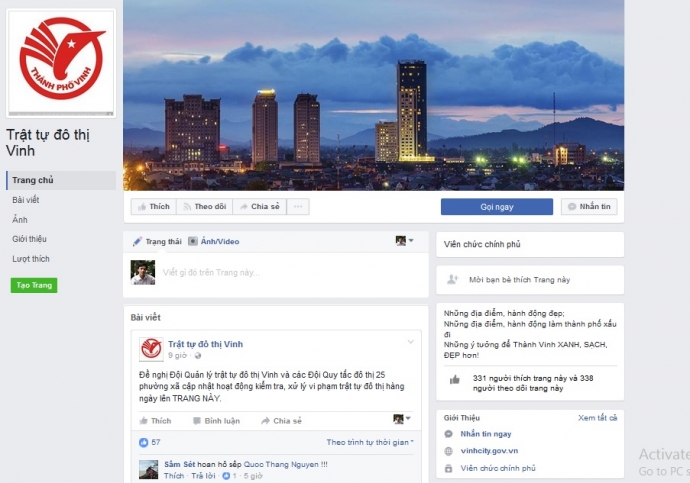Open the post options chevron dropdown
The image size is (690, 483).
410,342
